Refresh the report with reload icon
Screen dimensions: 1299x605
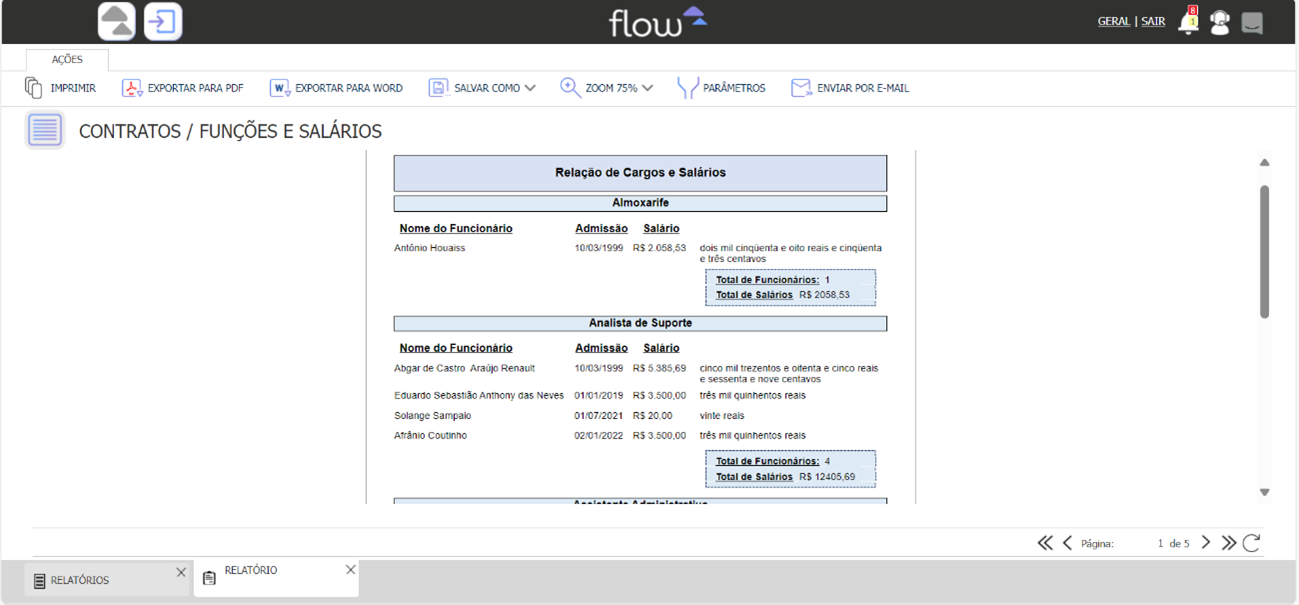click(x=1251, y=543)
